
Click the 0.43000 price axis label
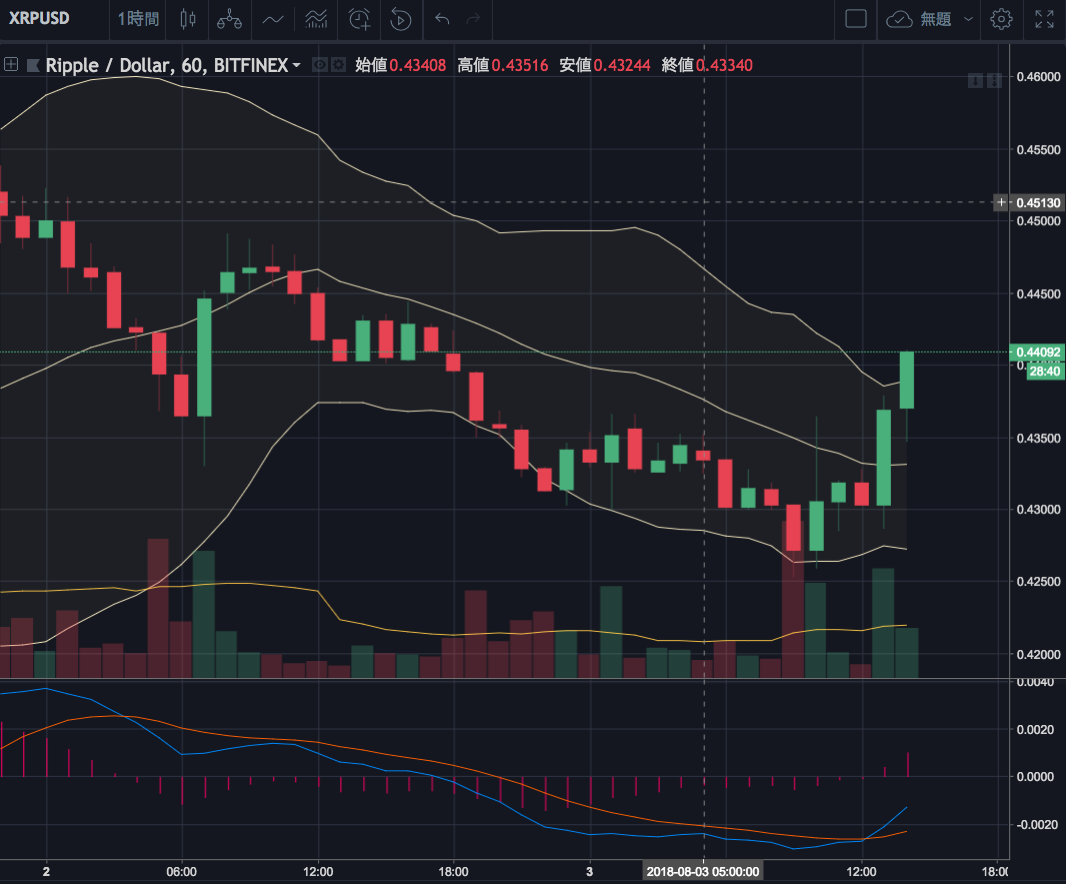tap(1038, 509)
